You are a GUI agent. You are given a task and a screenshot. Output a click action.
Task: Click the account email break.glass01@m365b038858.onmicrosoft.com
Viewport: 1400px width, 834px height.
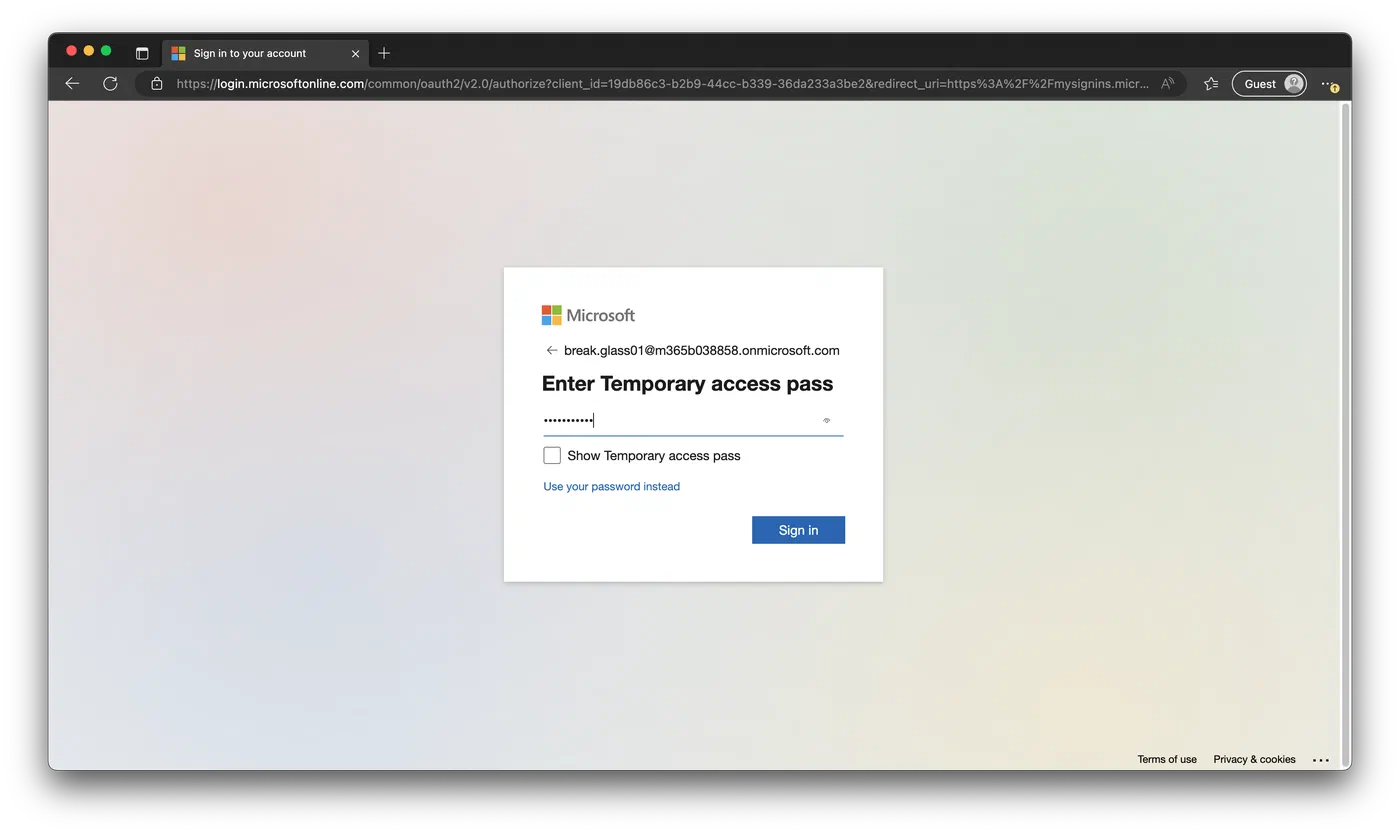pyautogui.click(x=702, y=350)
